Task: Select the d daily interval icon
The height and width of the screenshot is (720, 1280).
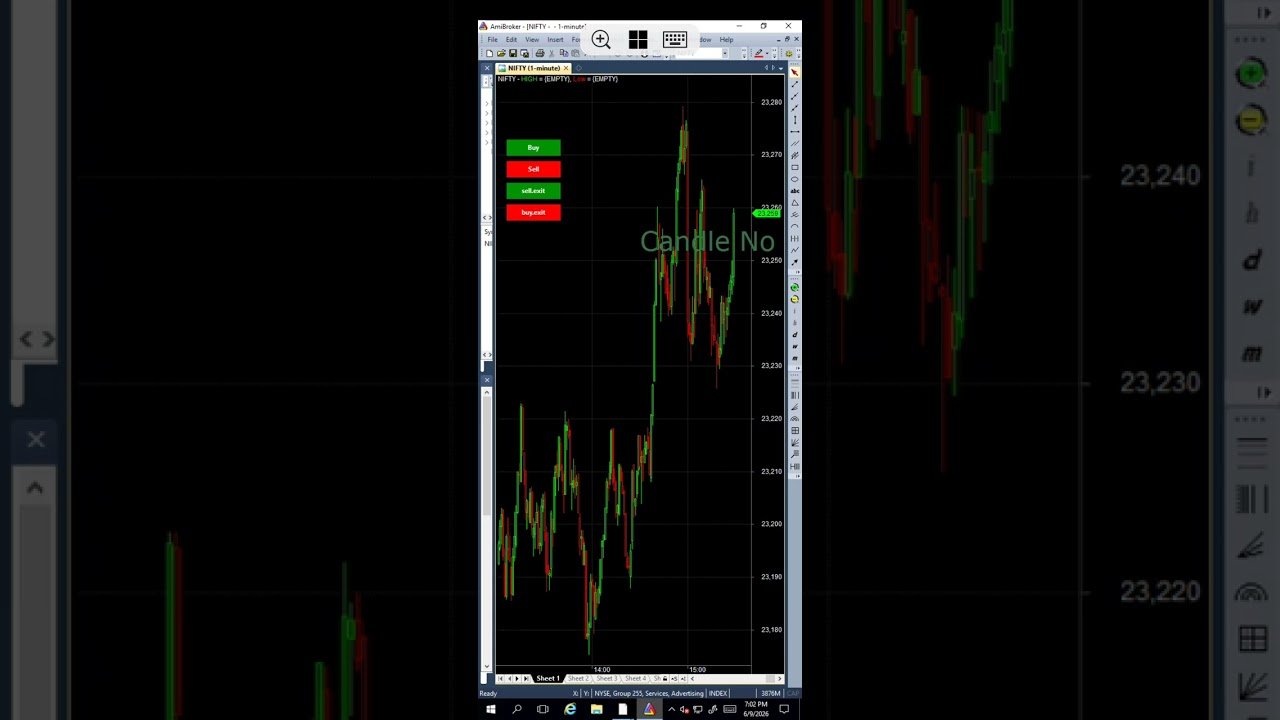Action: (x=795, y=334)
